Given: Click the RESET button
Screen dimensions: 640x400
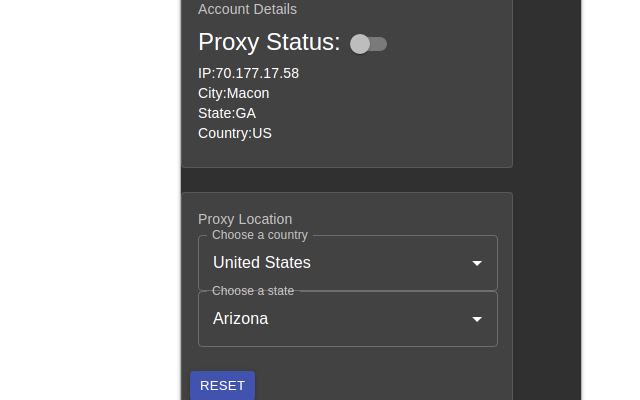Looking at the screenshot, I should click(222, 386).
